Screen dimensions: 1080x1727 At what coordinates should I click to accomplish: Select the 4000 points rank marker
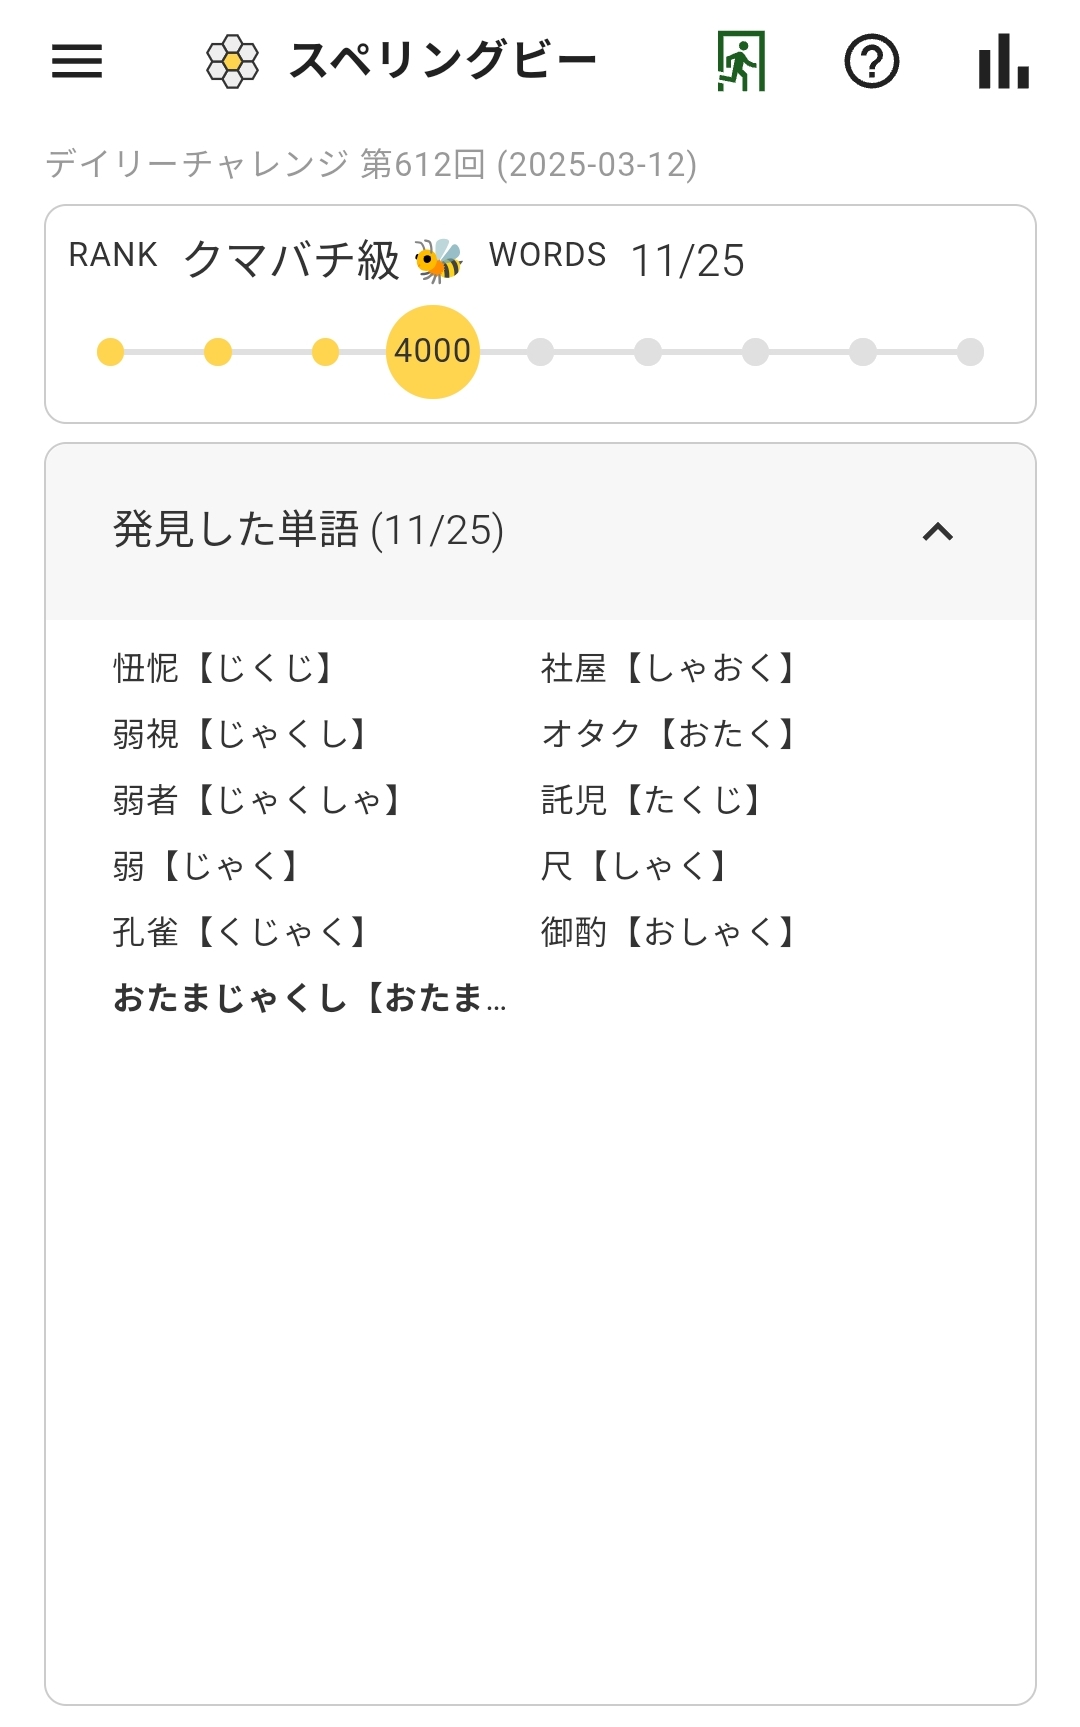click(433, 352)
